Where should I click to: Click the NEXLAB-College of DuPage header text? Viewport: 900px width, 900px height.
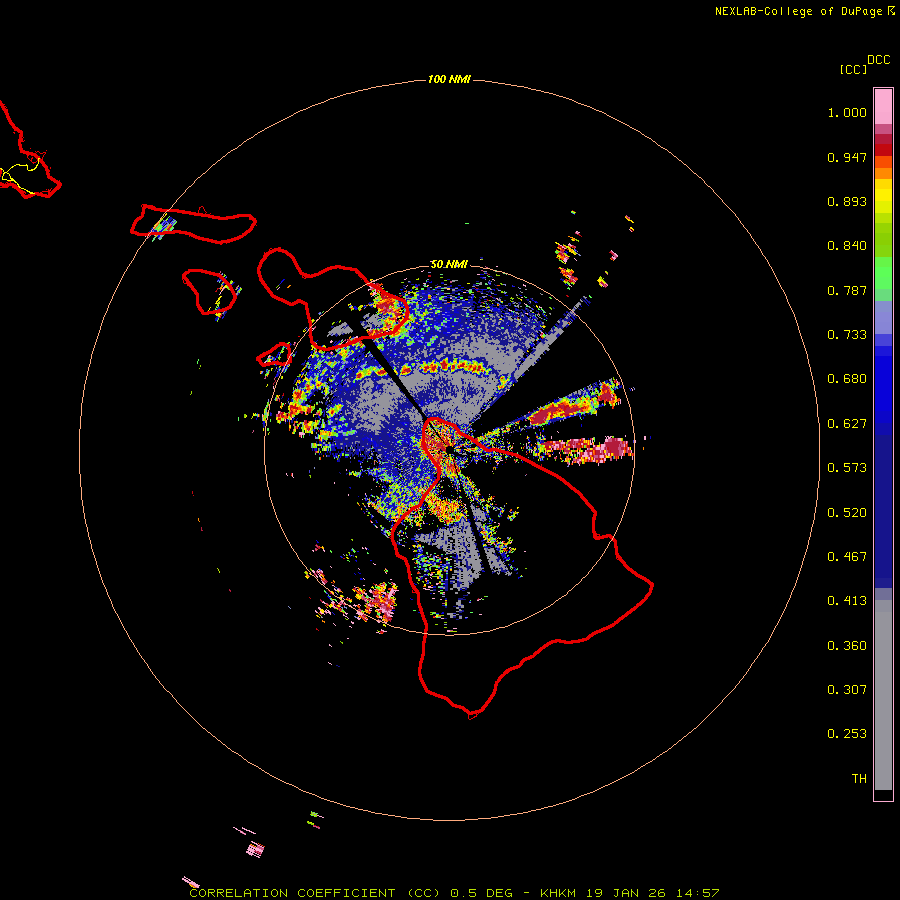[798, 11]
